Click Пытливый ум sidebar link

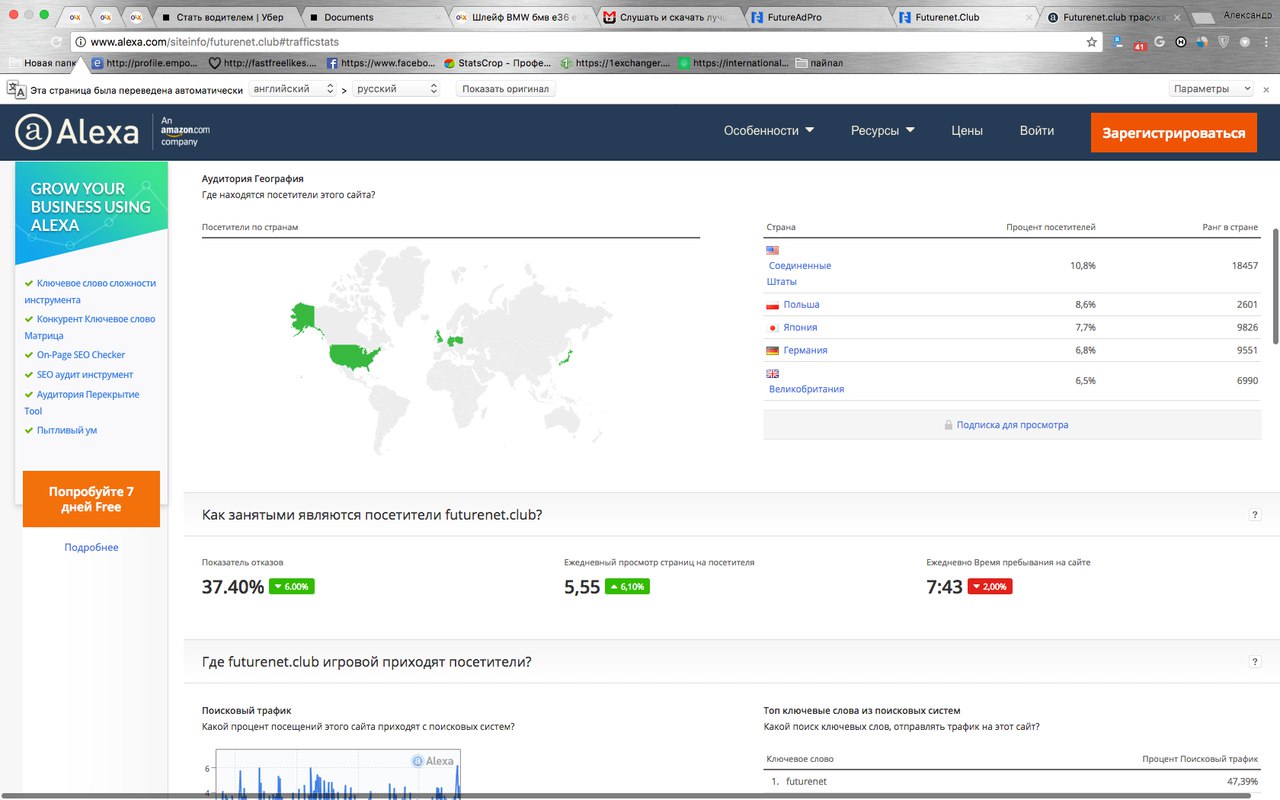click(67, 430)
